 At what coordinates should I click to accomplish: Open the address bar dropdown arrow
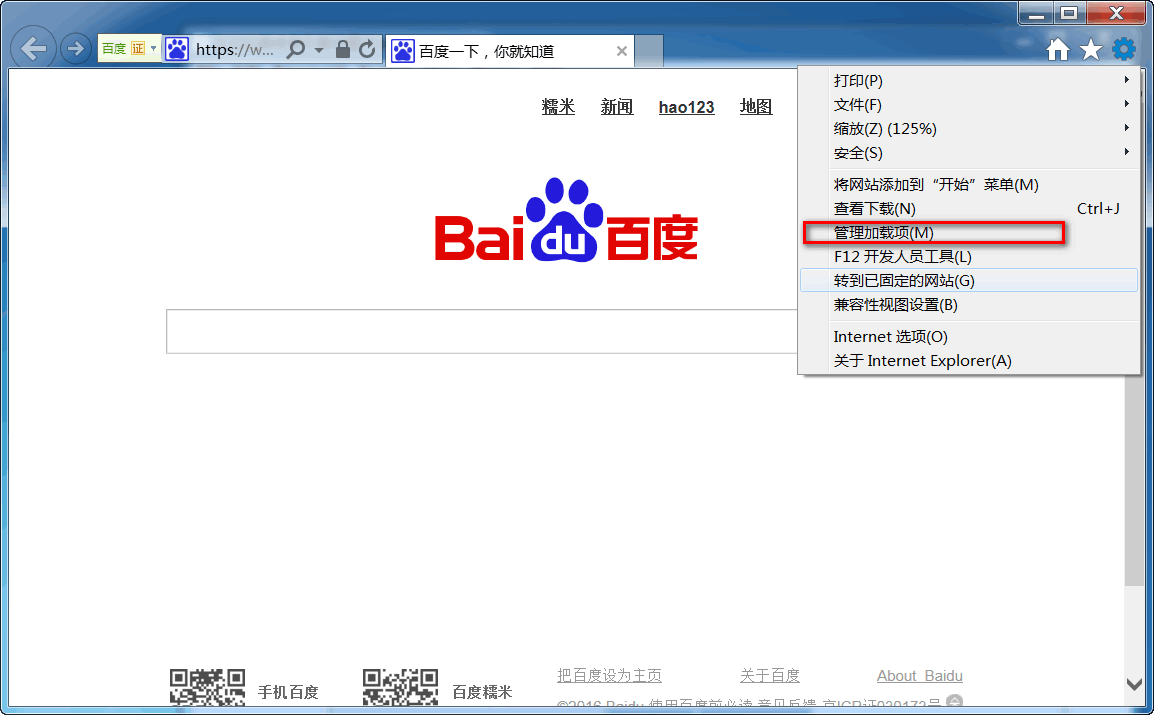click(x=319, y=50)
